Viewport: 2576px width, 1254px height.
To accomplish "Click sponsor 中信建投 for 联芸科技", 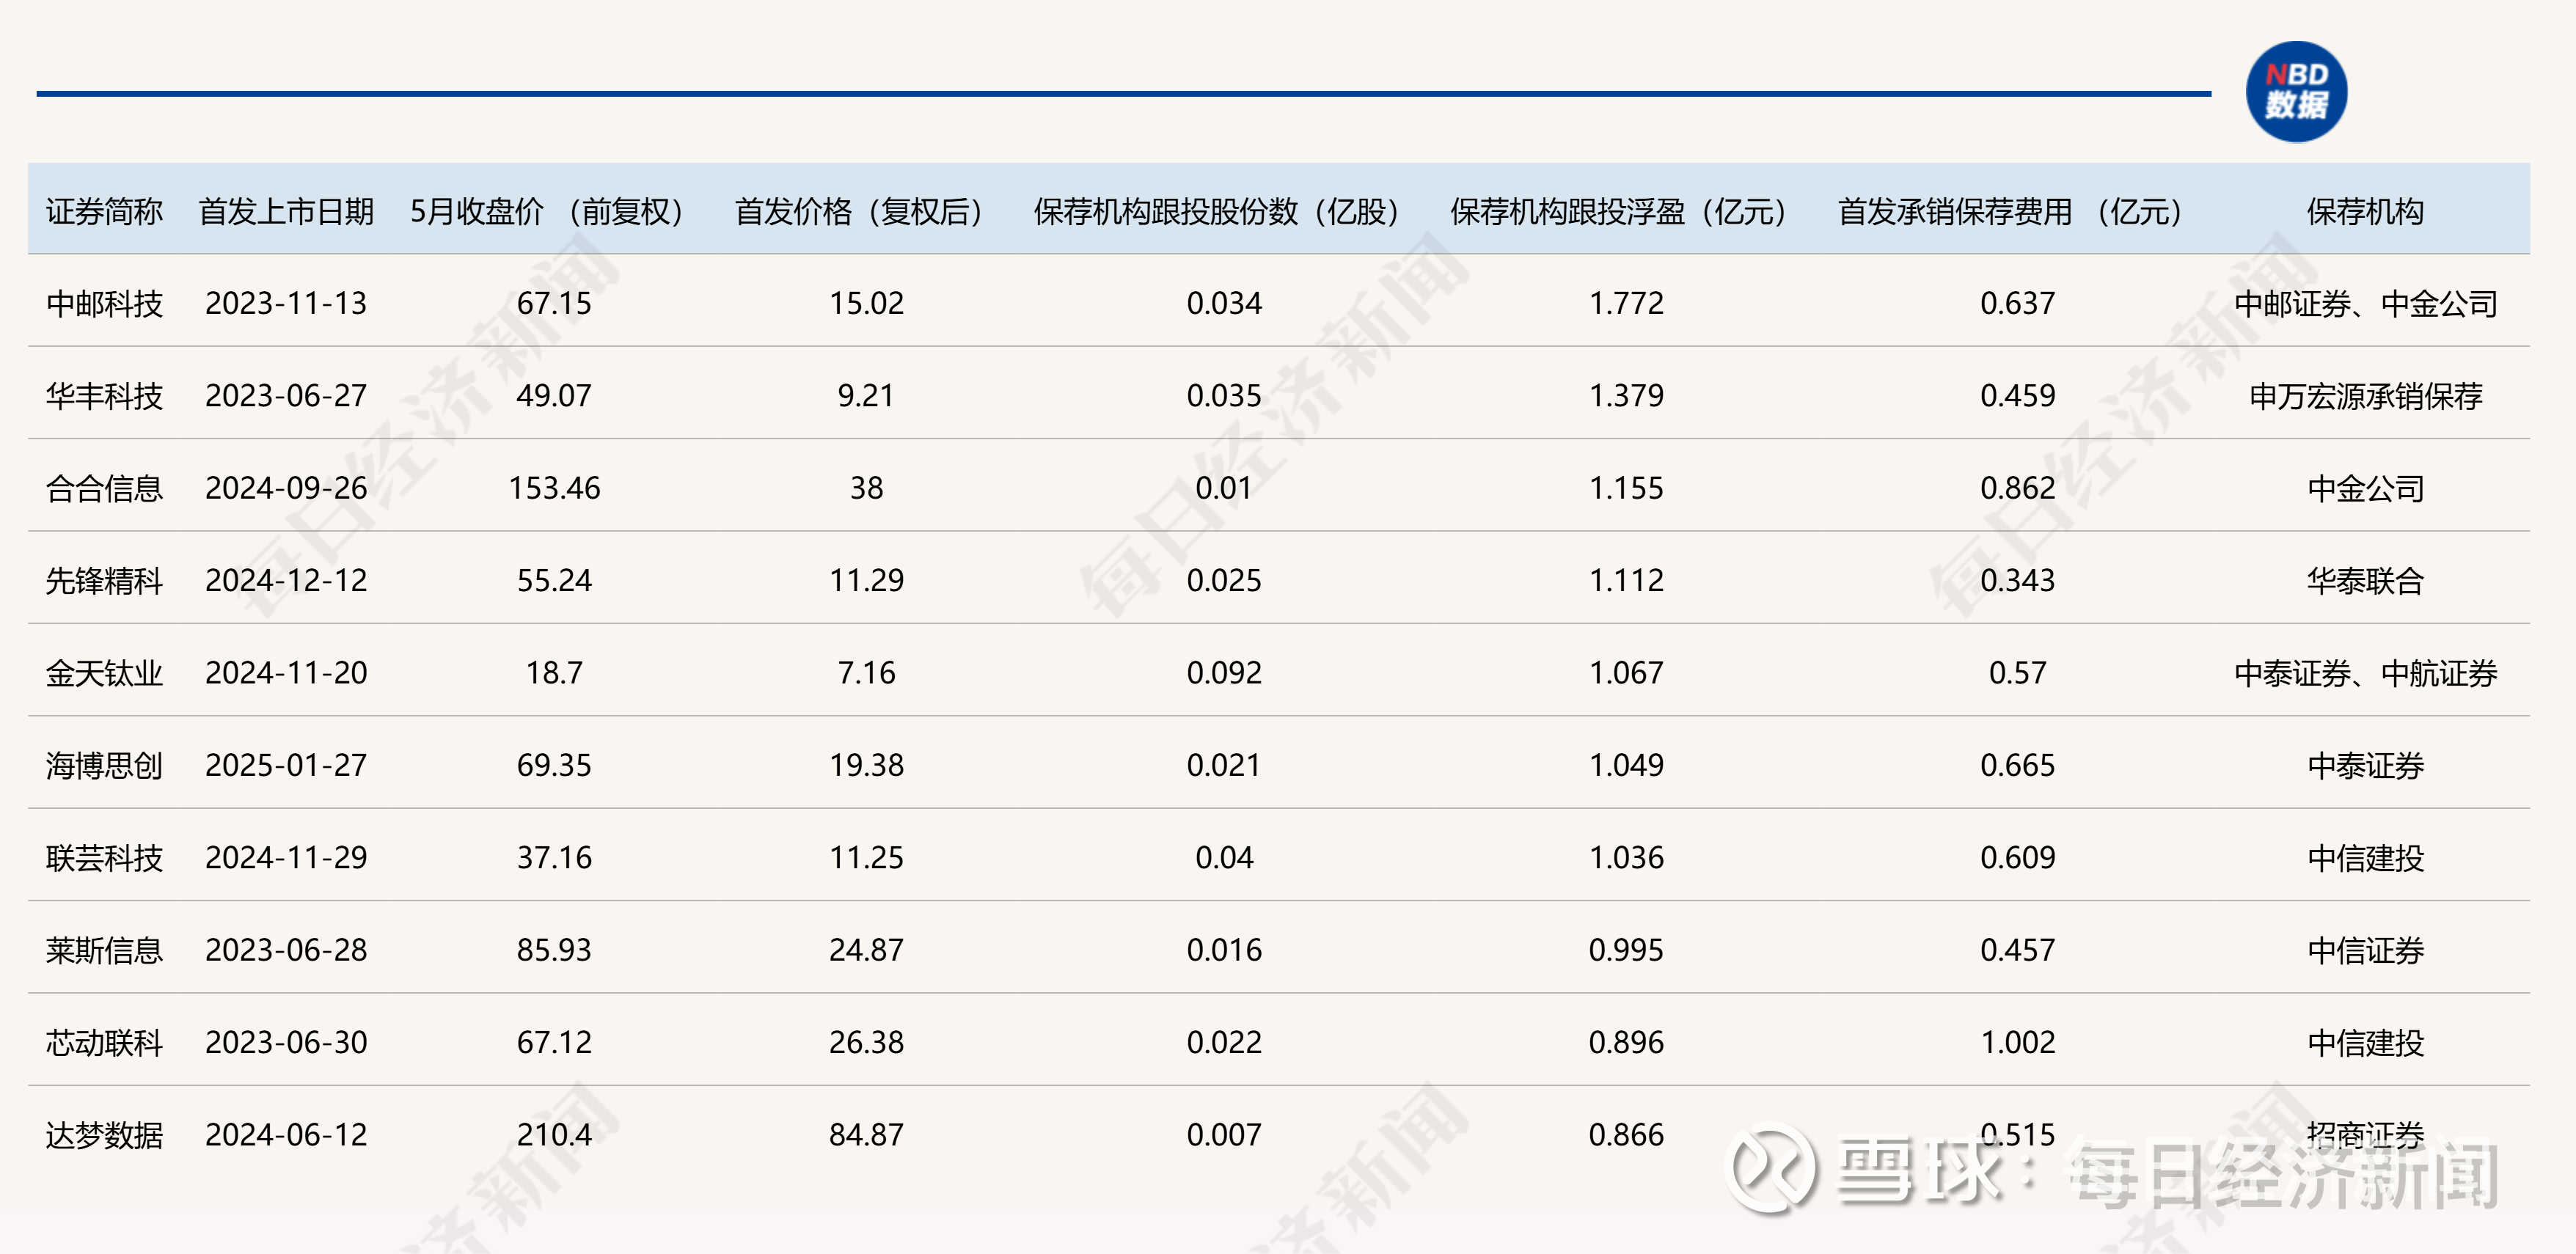I will point(2366,857).
